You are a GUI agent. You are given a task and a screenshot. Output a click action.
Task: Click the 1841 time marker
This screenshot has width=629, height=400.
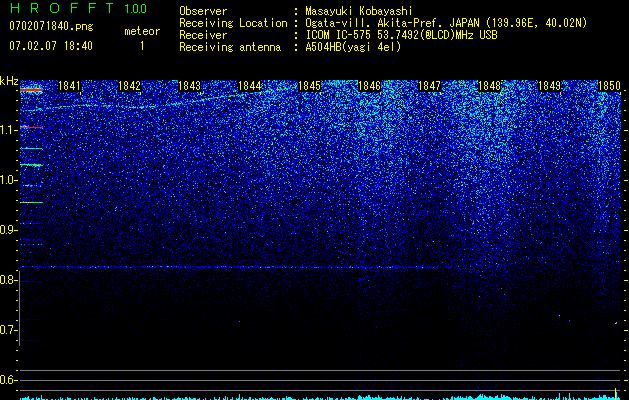tap(69, 86)
